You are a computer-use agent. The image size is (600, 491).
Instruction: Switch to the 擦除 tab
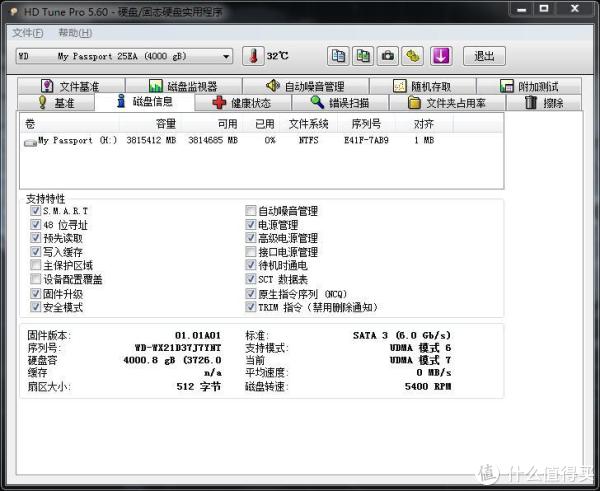[544, 103]
